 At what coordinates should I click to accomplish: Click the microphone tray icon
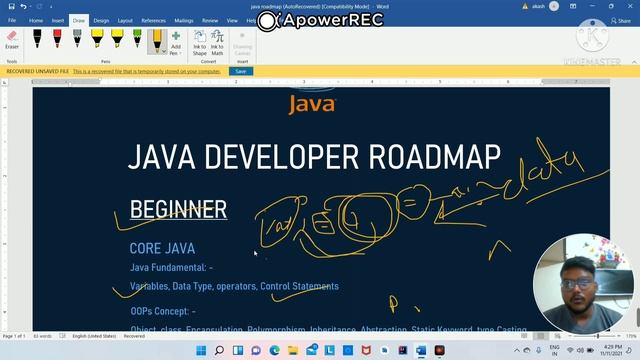539,350
